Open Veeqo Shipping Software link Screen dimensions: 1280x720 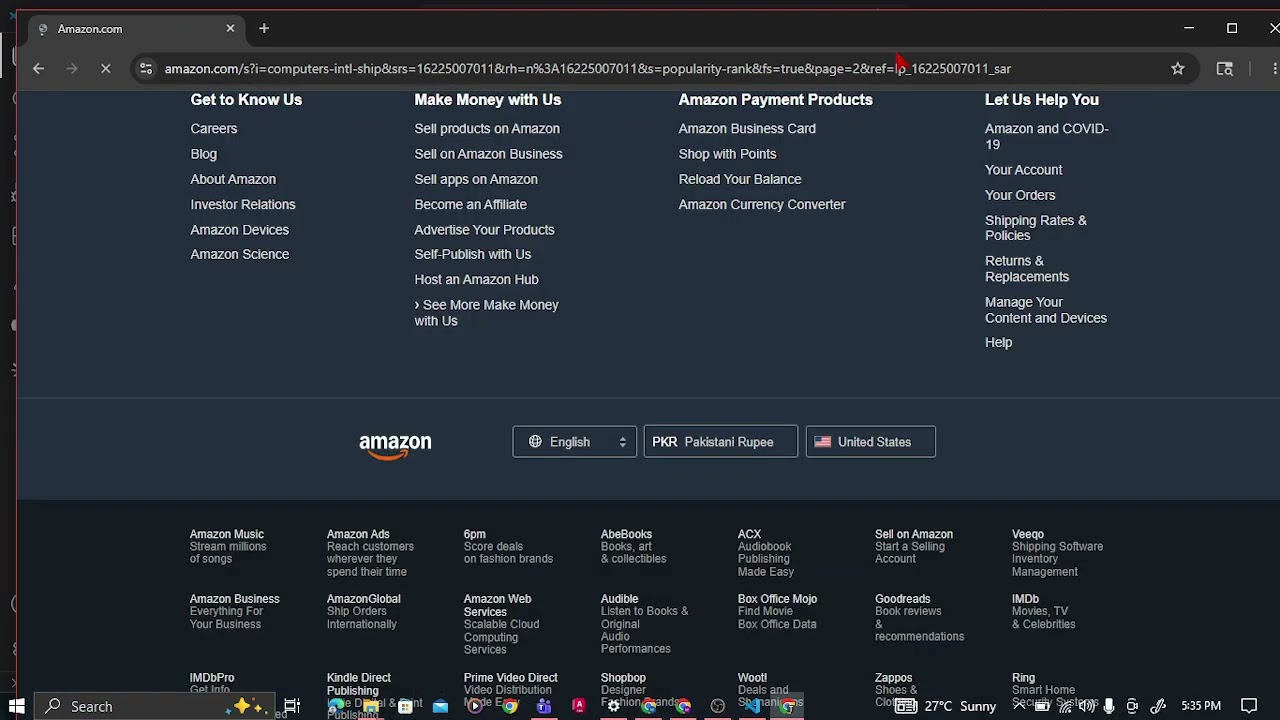1057,553
